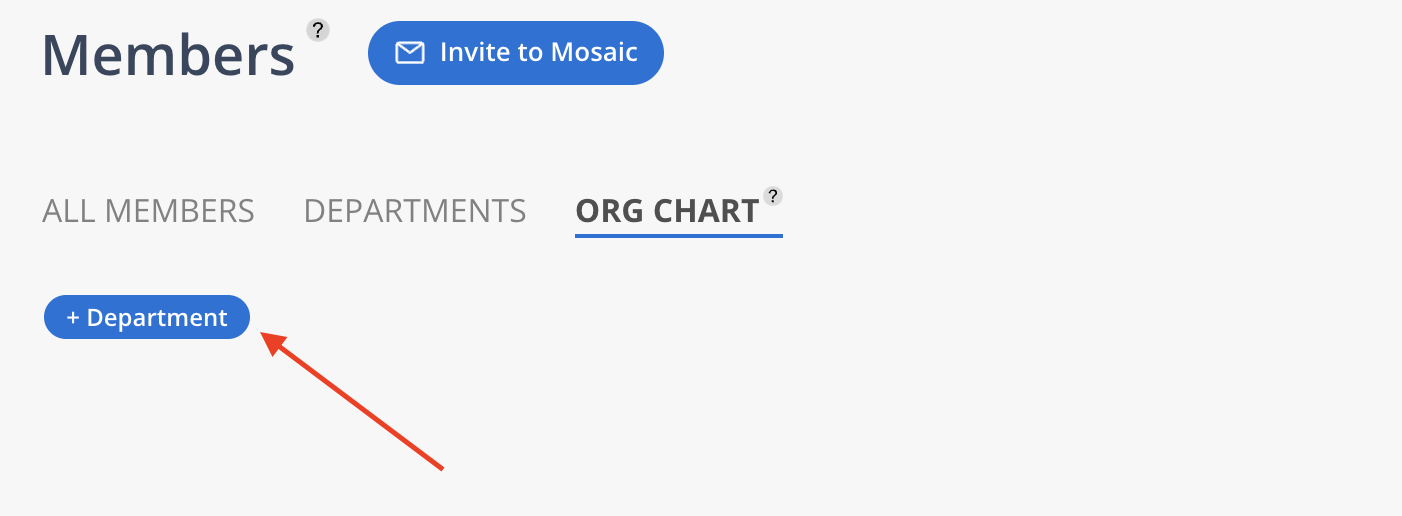Image resolution: width=1402 pixels, height=516 pixels.
Task: Click the help icon beside Members heading
Action: click(318, 30)
